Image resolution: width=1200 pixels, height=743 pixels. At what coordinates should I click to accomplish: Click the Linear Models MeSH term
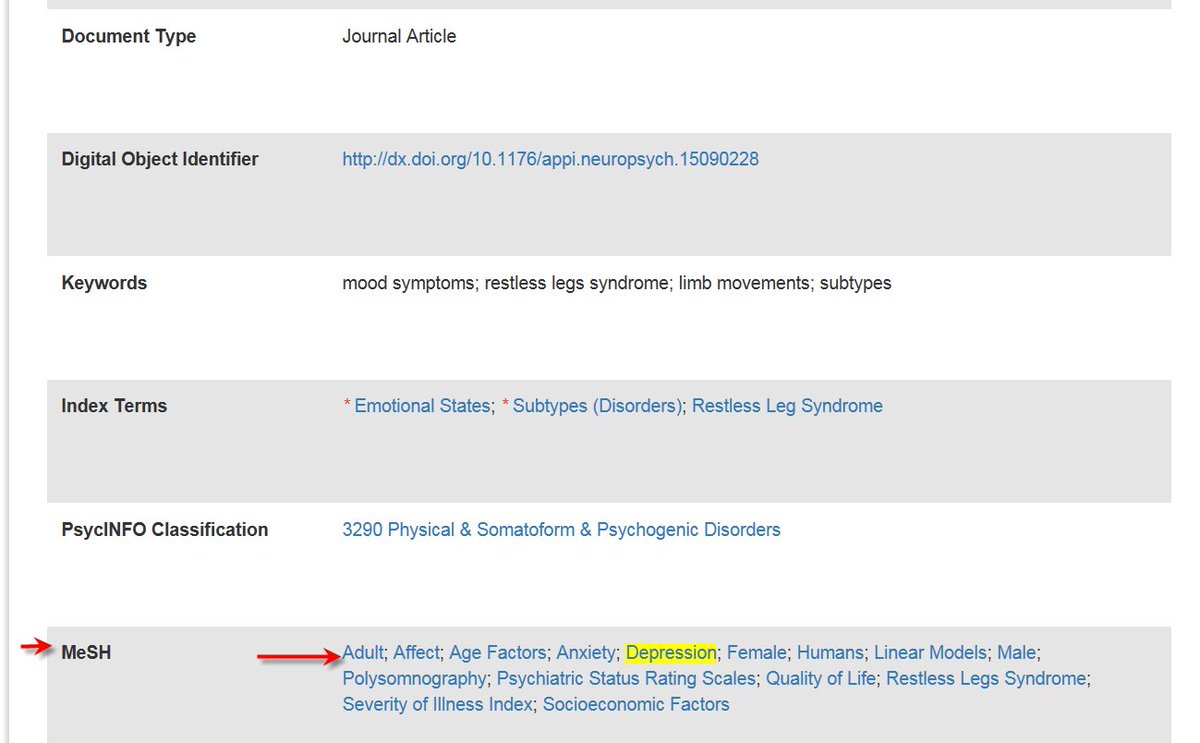[x=929, y=652]
